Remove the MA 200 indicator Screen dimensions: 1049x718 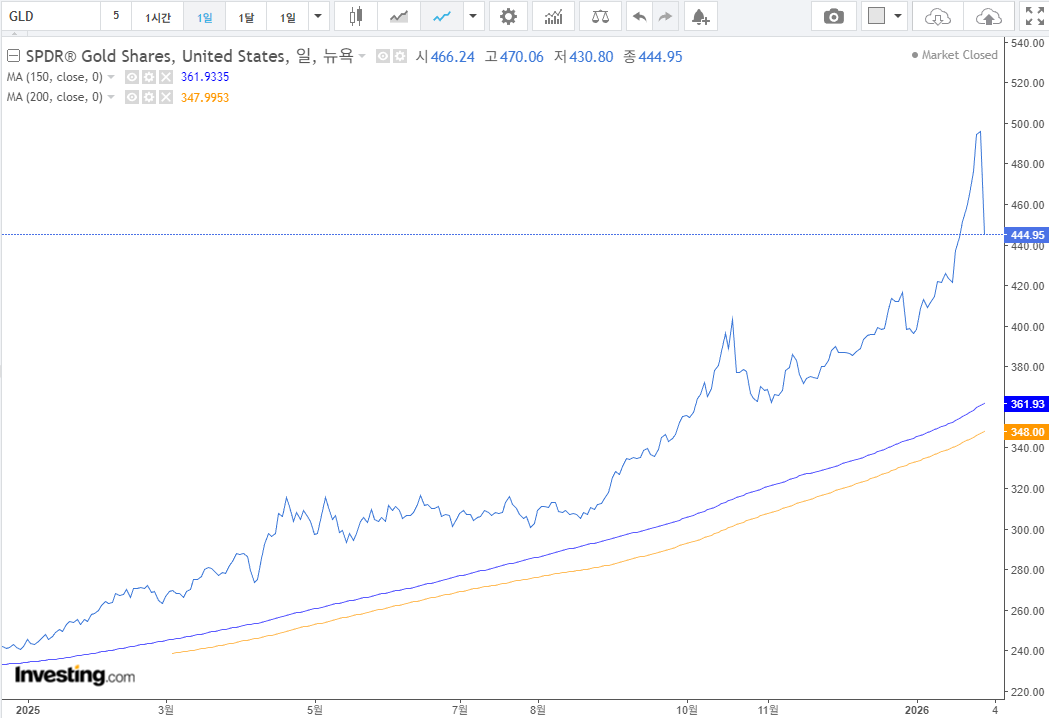(x=166, y=98)
